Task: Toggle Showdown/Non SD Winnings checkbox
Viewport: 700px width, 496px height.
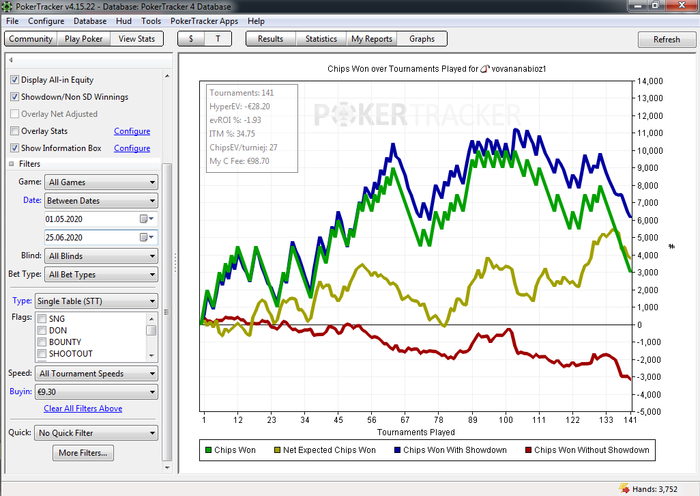Action: 14,96
